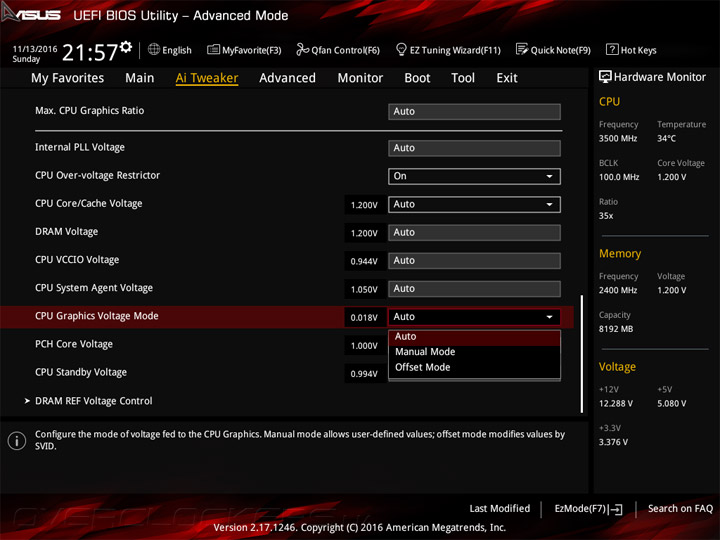Viewport: 720px width, 540px height.
Task: Click the Hardware Monitor screen icon
Action: pos(605,77)
